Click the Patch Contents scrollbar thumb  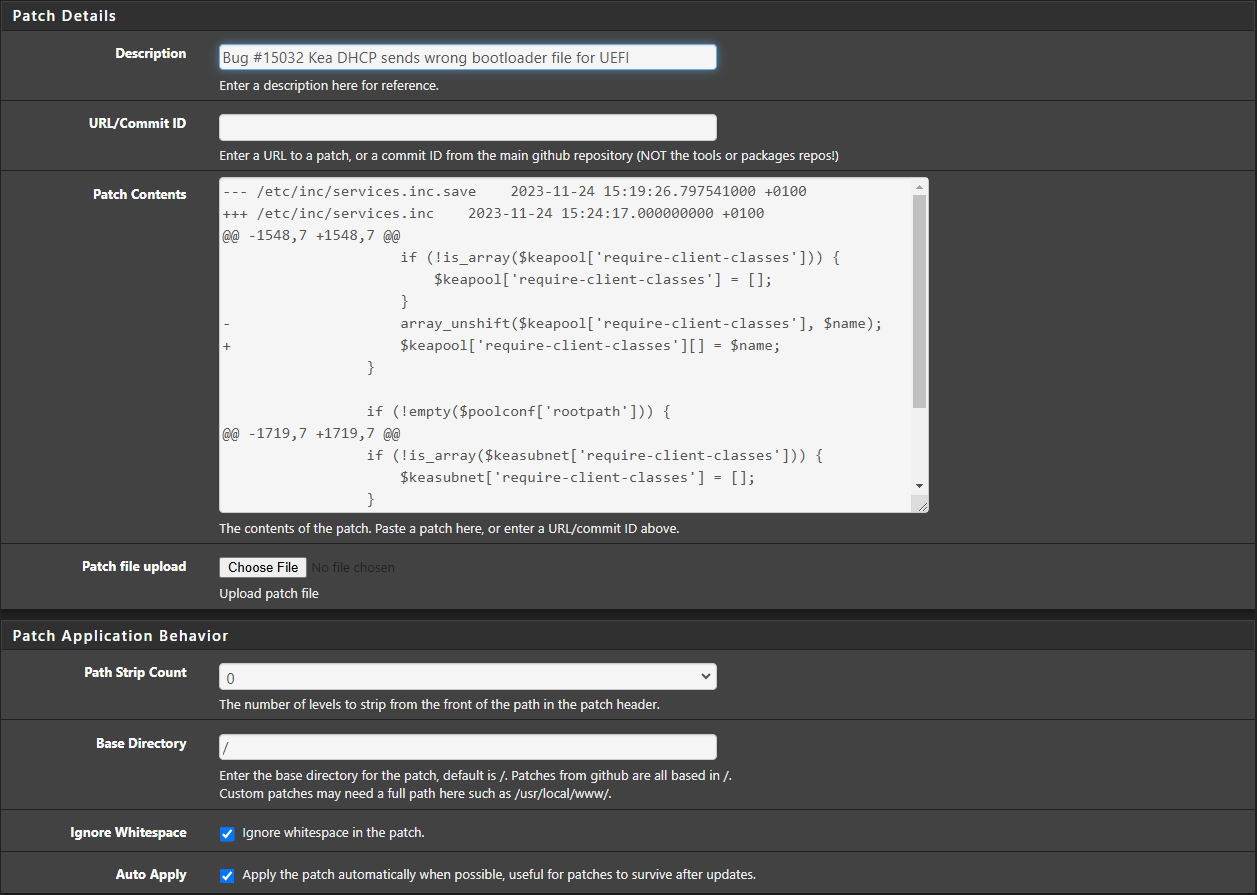click(x=919, y=301)
